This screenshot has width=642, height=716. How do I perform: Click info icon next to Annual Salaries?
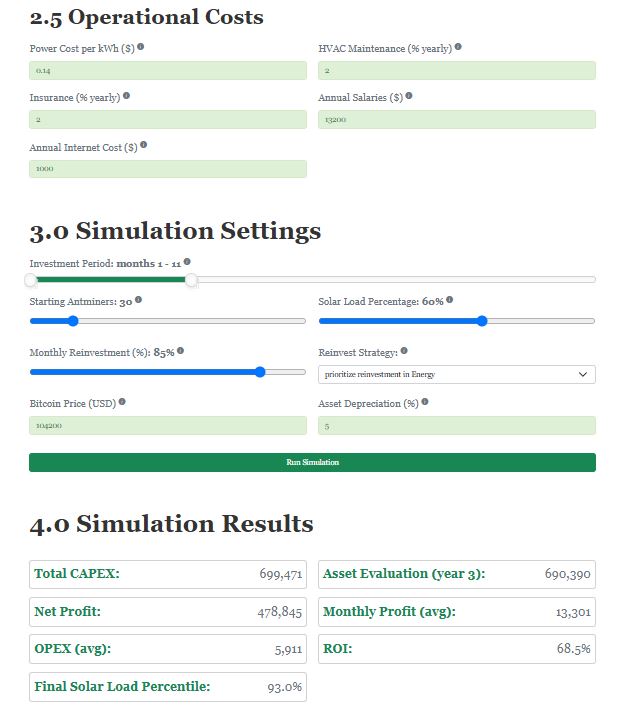coord(409,96)
